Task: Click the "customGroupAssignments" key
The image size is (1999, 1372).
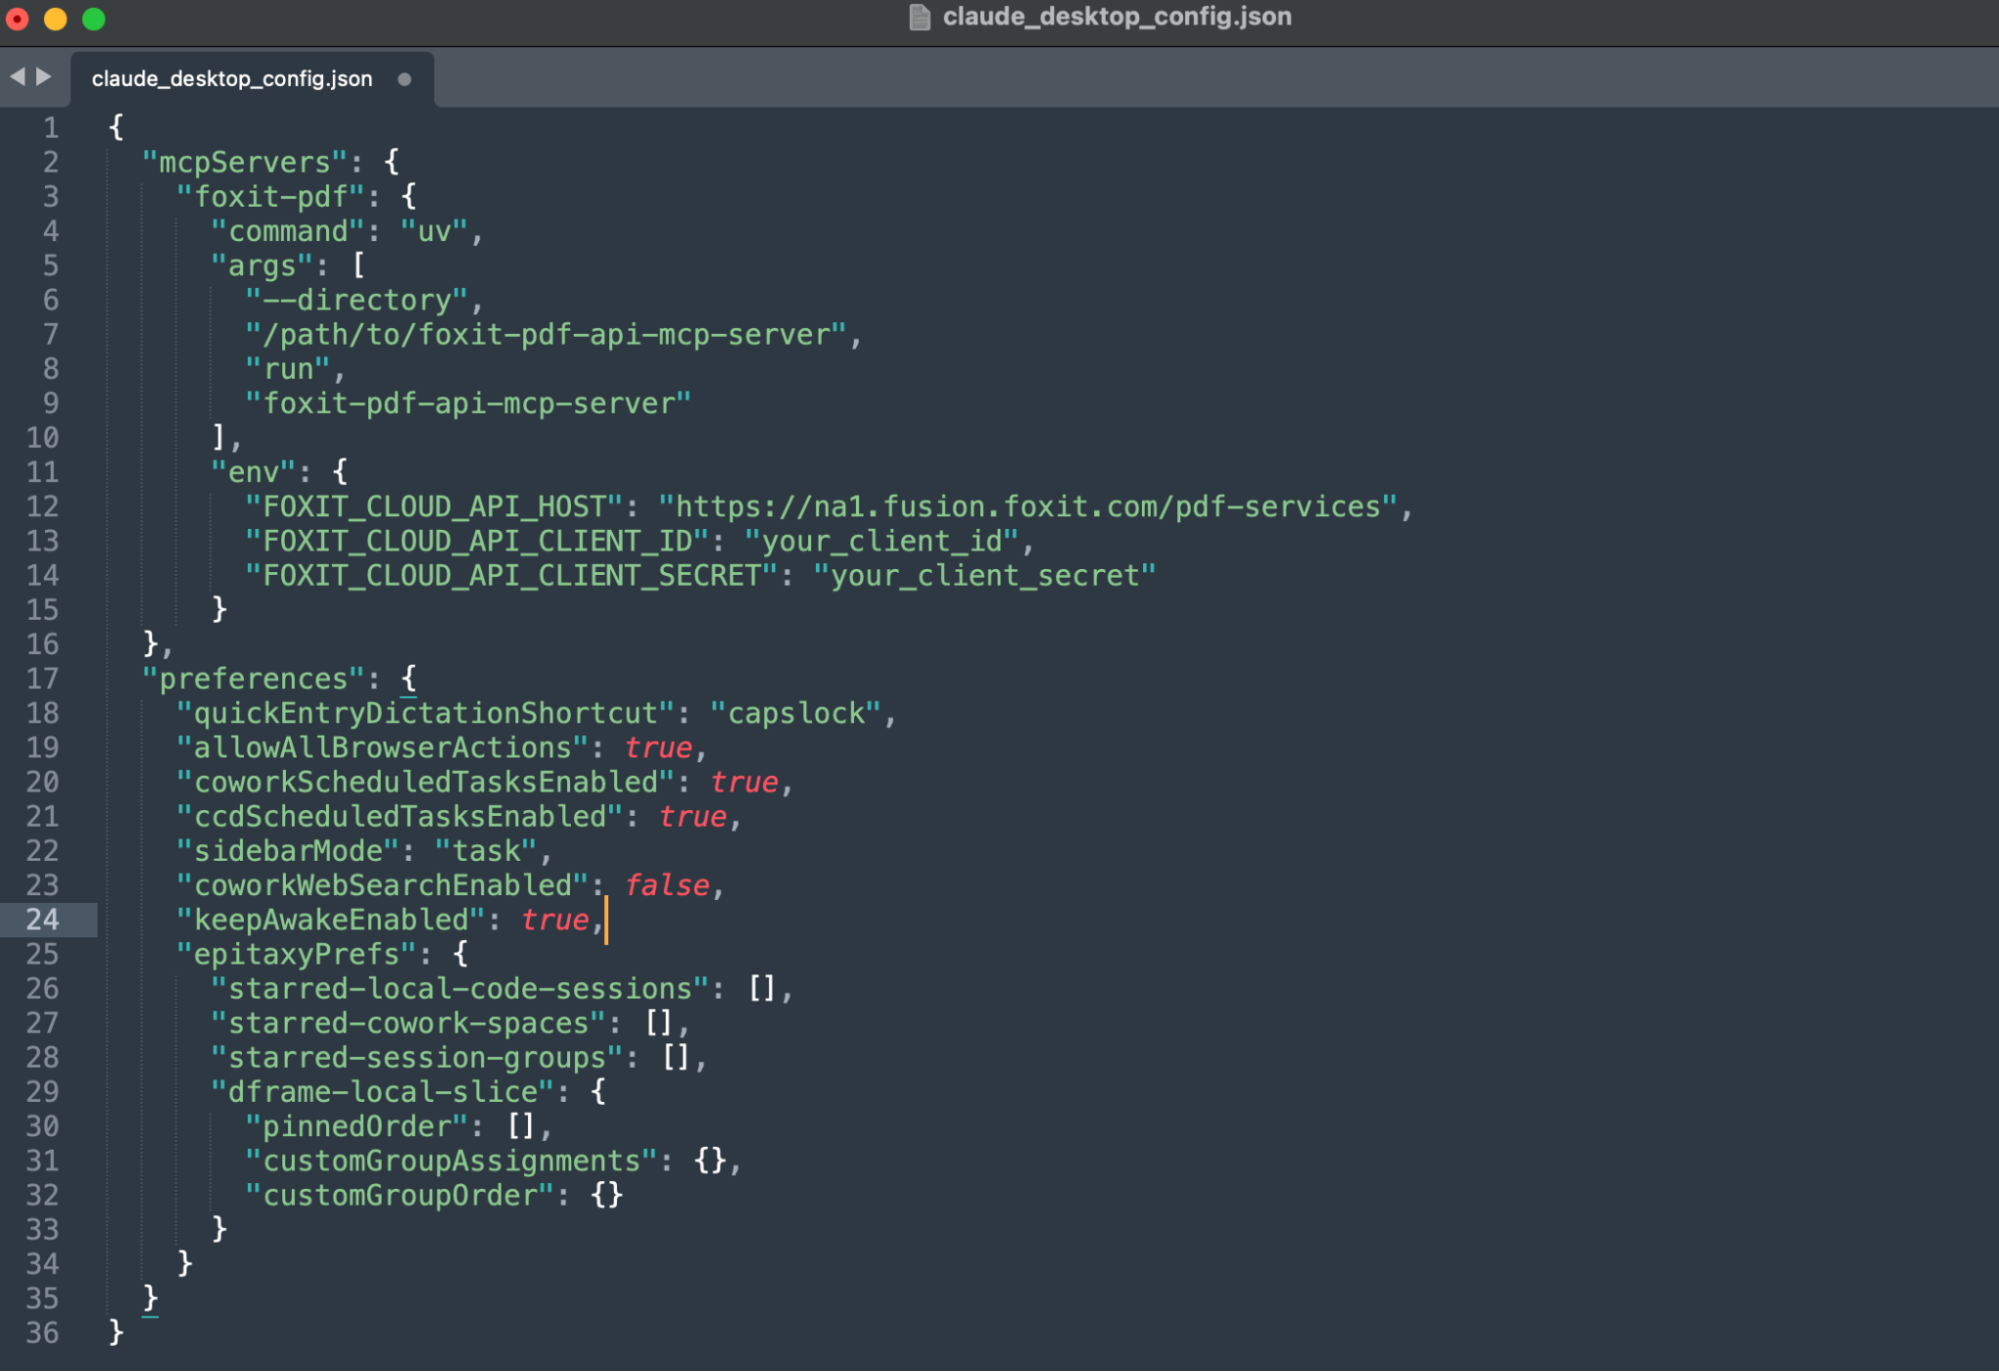Action: pos(451,1161)
